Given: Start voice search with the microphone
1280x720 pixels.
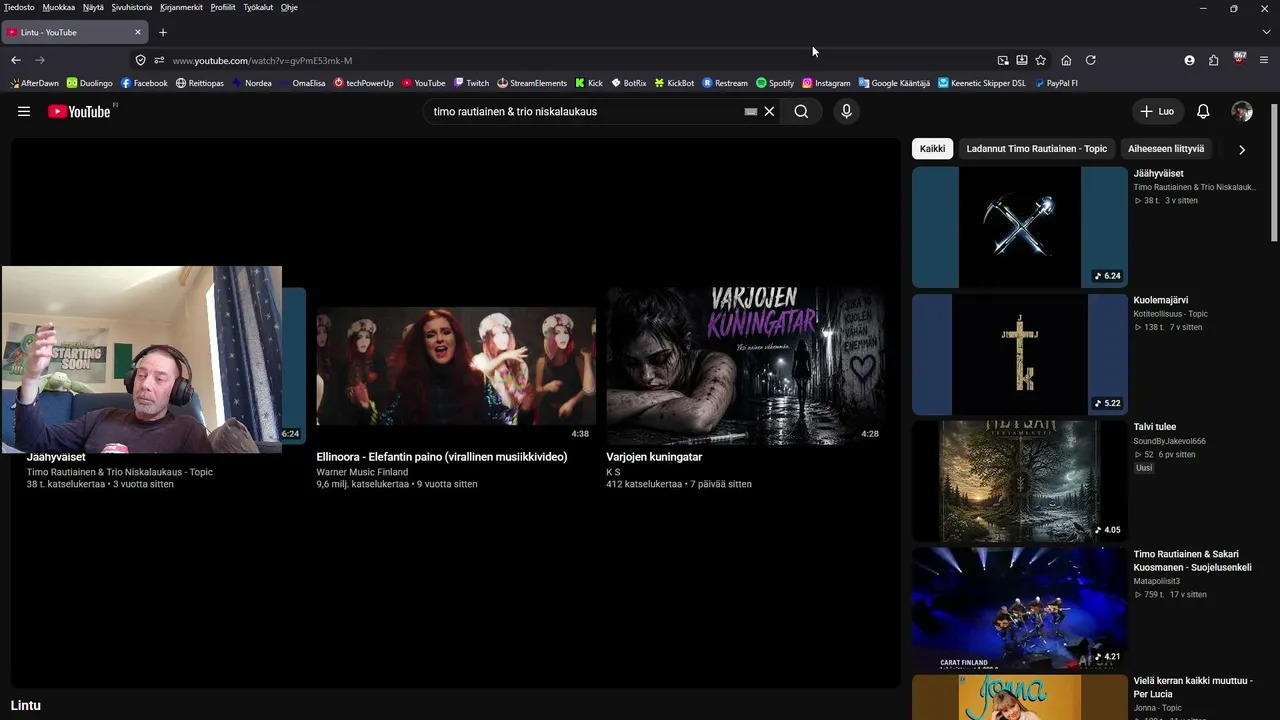Looking at the screenshot, I should click(846, 111).
